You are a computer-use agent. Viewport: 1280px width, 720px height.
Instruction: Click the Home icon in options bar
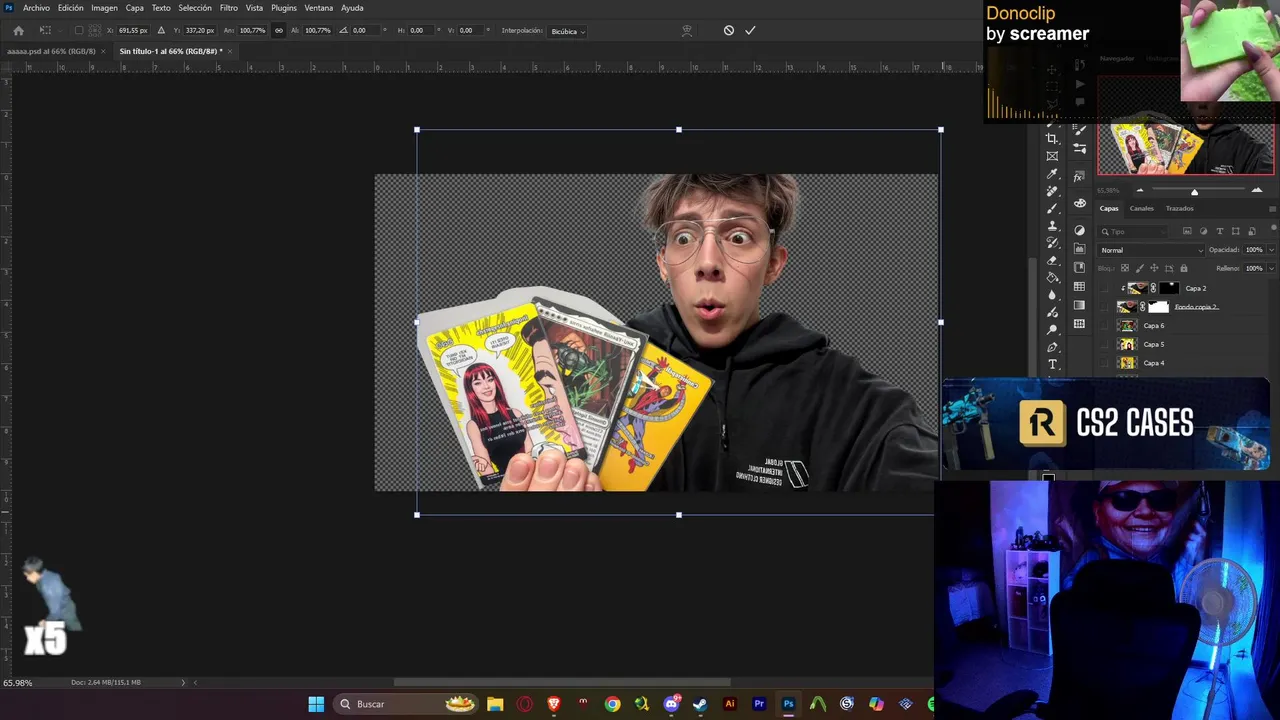(x=18, y=31)
